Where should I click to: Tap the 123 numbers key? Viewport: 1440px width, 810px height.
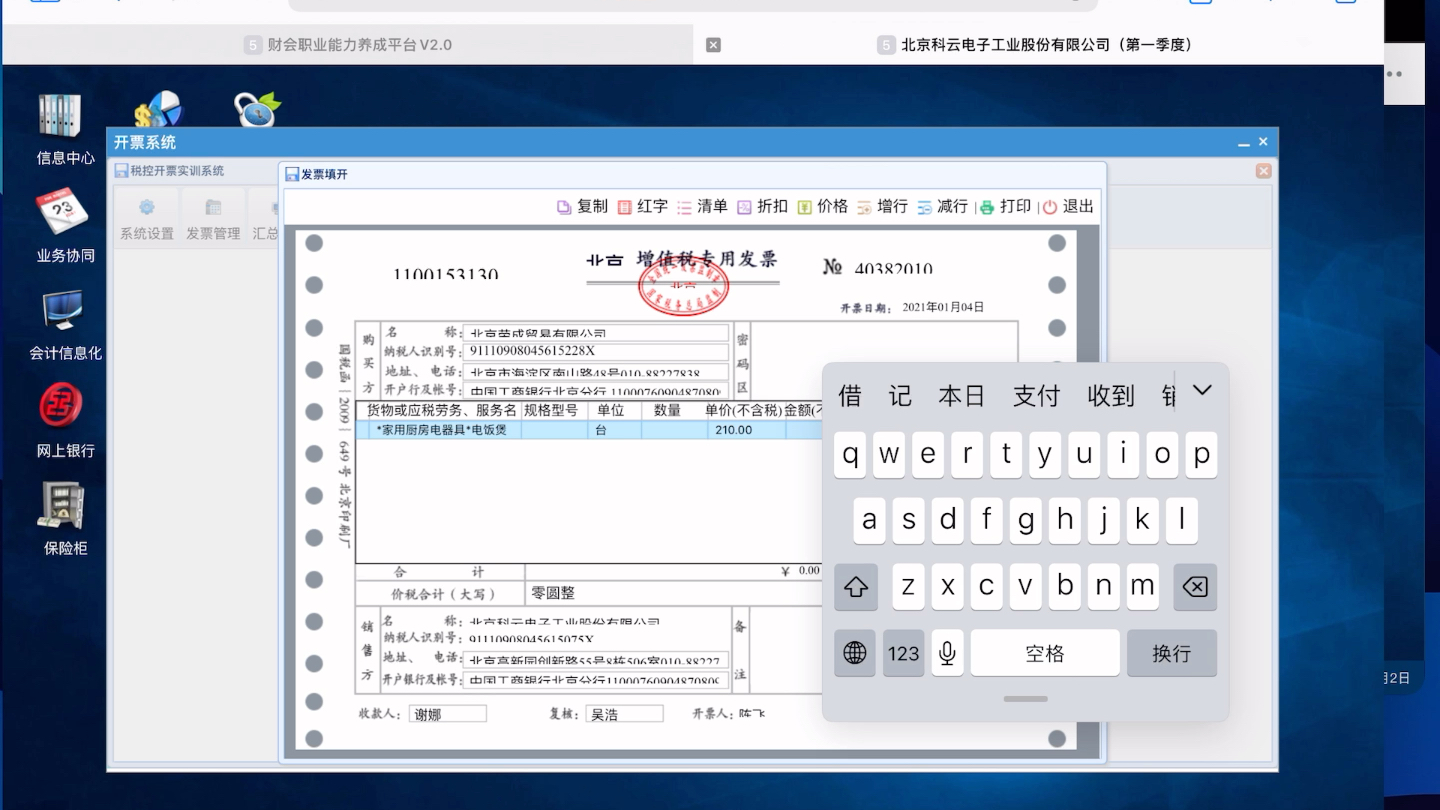pos(903,653)
